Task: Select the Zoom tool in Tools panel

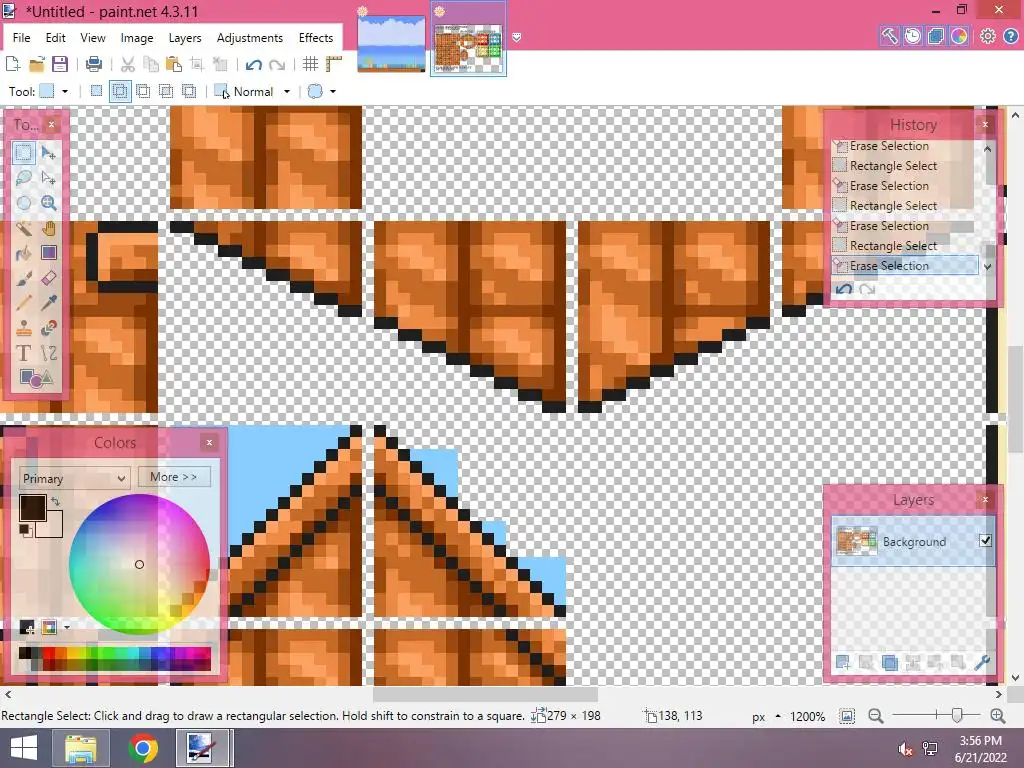Action: [48, 202]
